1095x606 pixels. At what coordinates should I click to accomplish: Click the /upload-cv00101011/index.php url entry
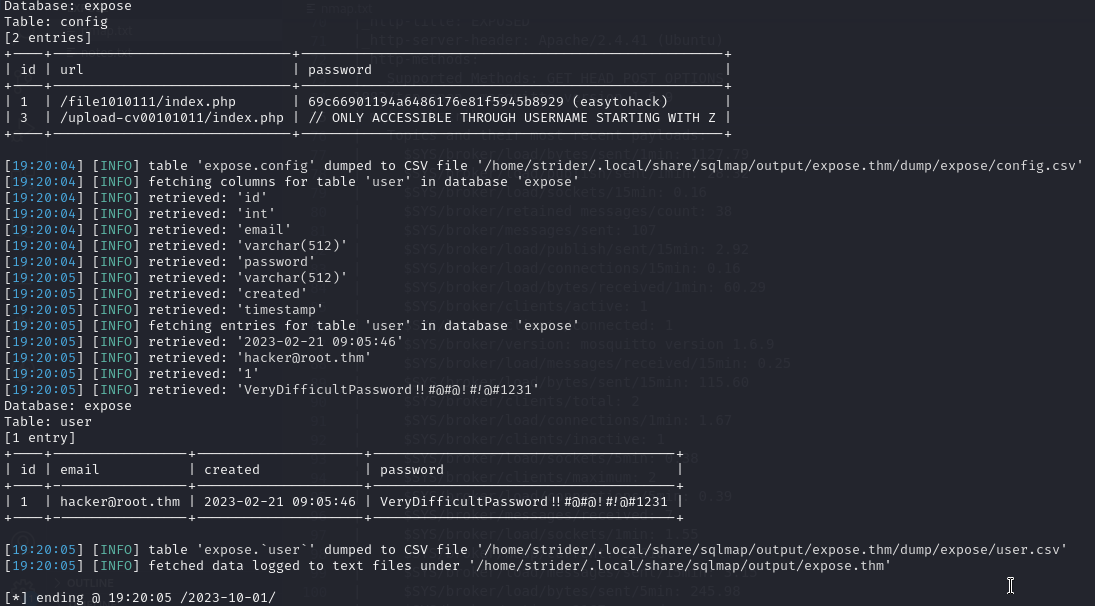(x=172, y=118)
